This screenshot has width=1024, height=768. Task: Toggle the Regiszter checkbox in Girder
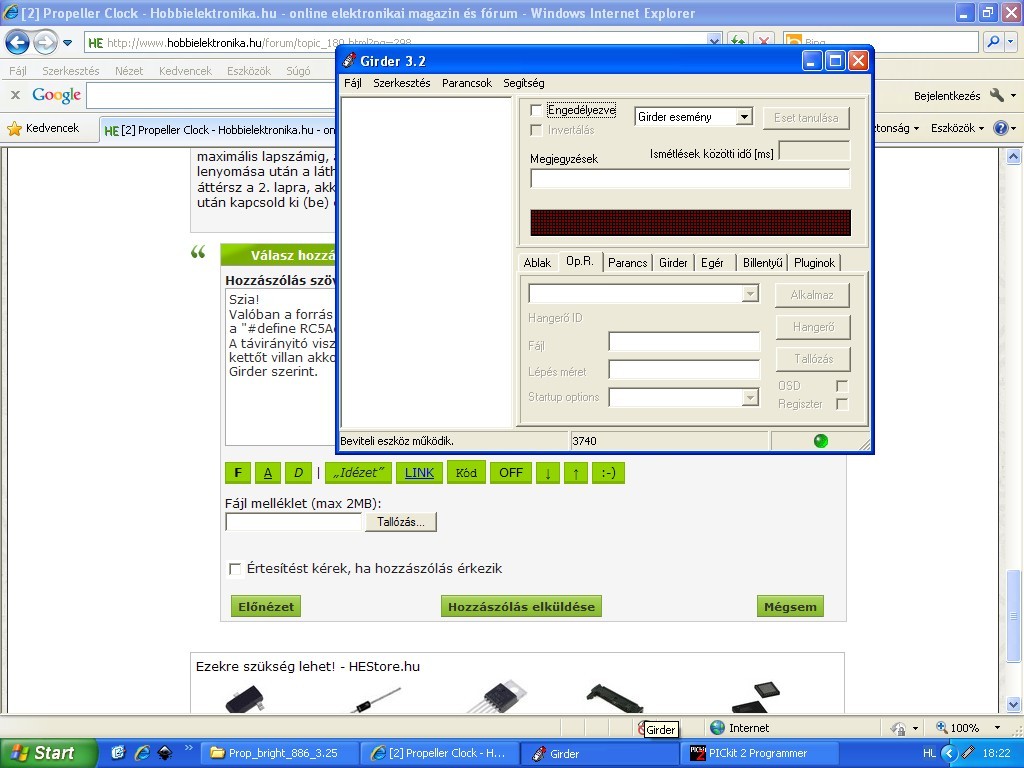(842, 404)
